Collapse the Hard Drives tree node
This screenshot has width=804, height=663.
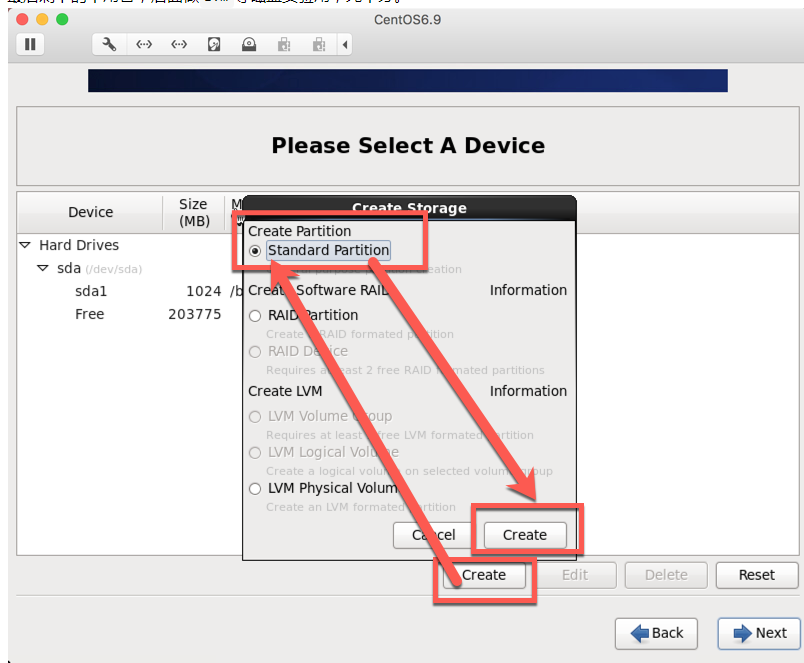pyautogui.click(x=25, y=245)
